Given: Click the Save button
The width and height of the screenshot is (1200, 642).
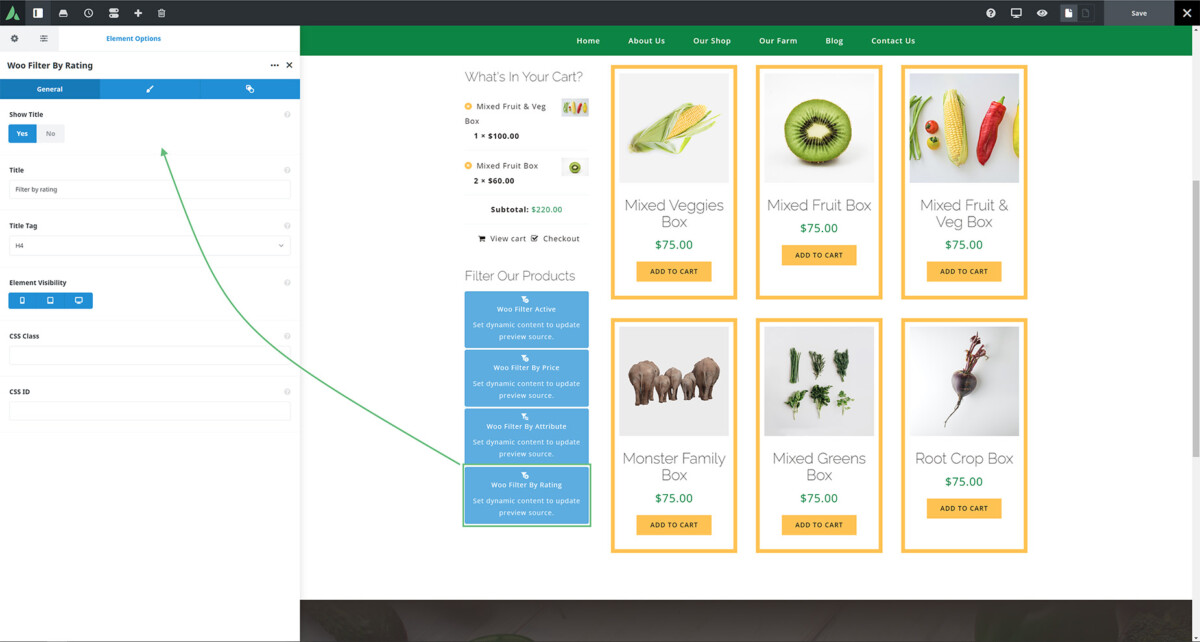Looking at the screenshot, I should point(1139,13).
